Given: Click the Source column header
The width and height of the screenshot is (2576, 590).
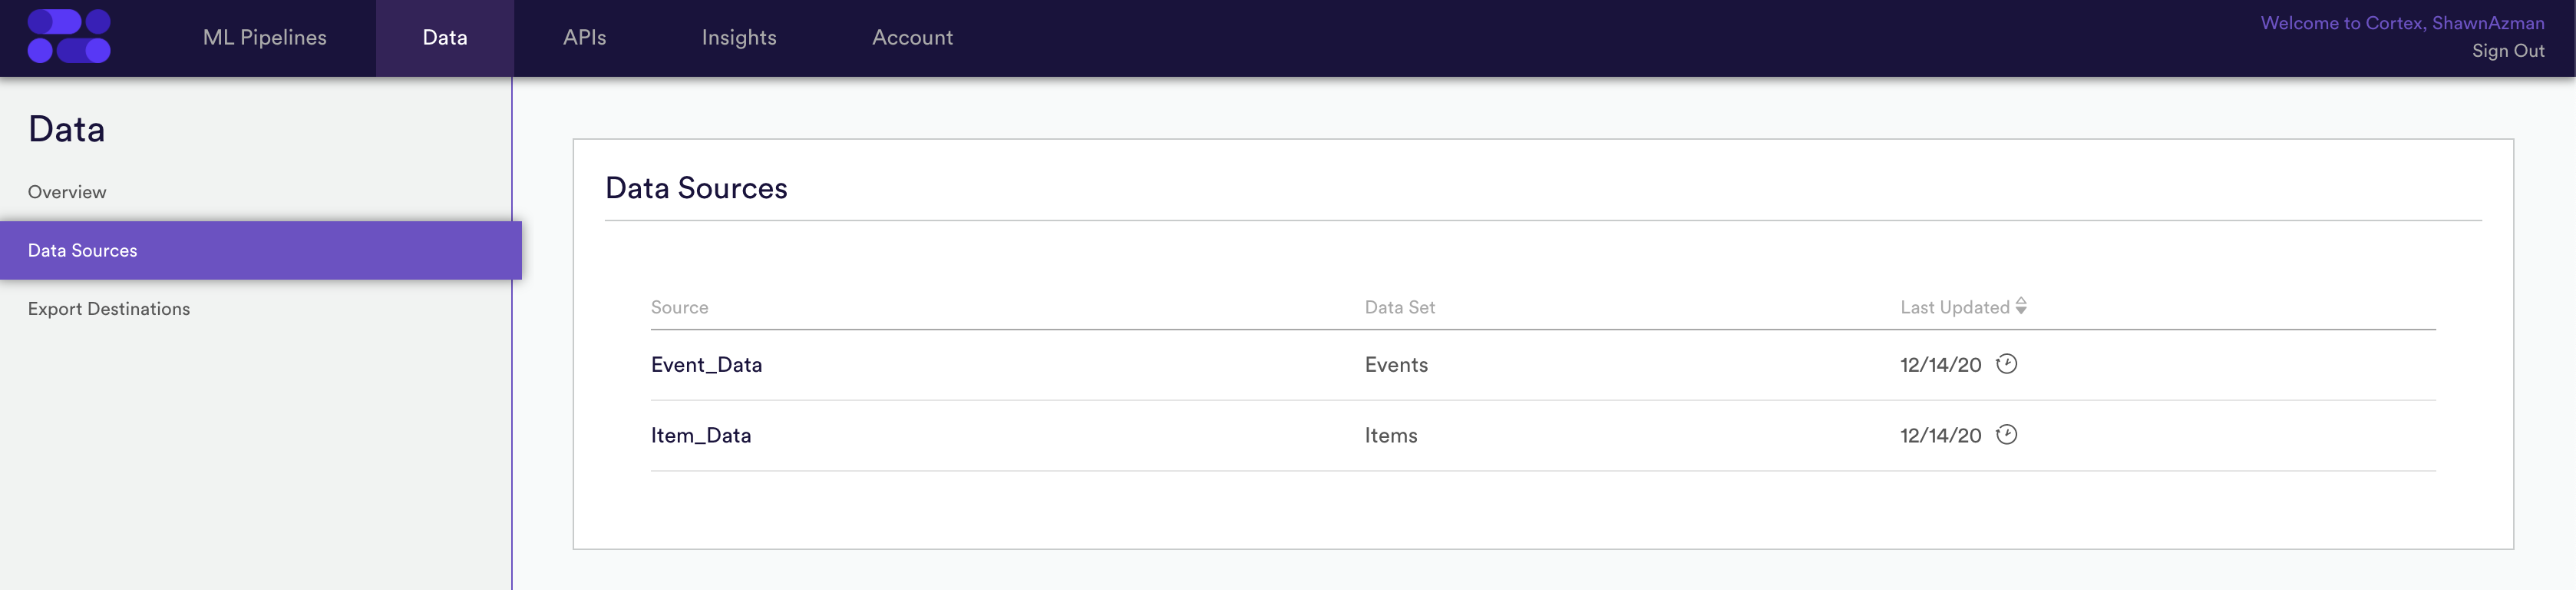Looking at the screenshot, I should click(680, 307).
